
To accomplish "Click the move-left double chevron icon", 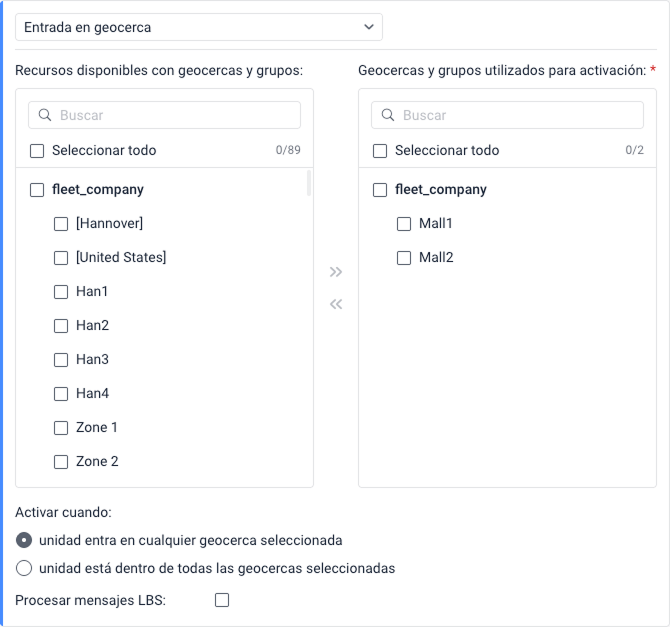I will [336, 304].
